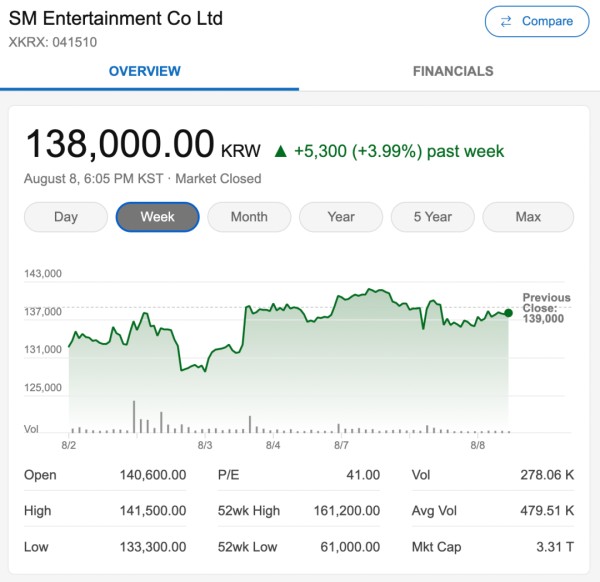Click the 8/3 date label on chart axis
Viewport: 600px width, 582px height.
(205, 445)
